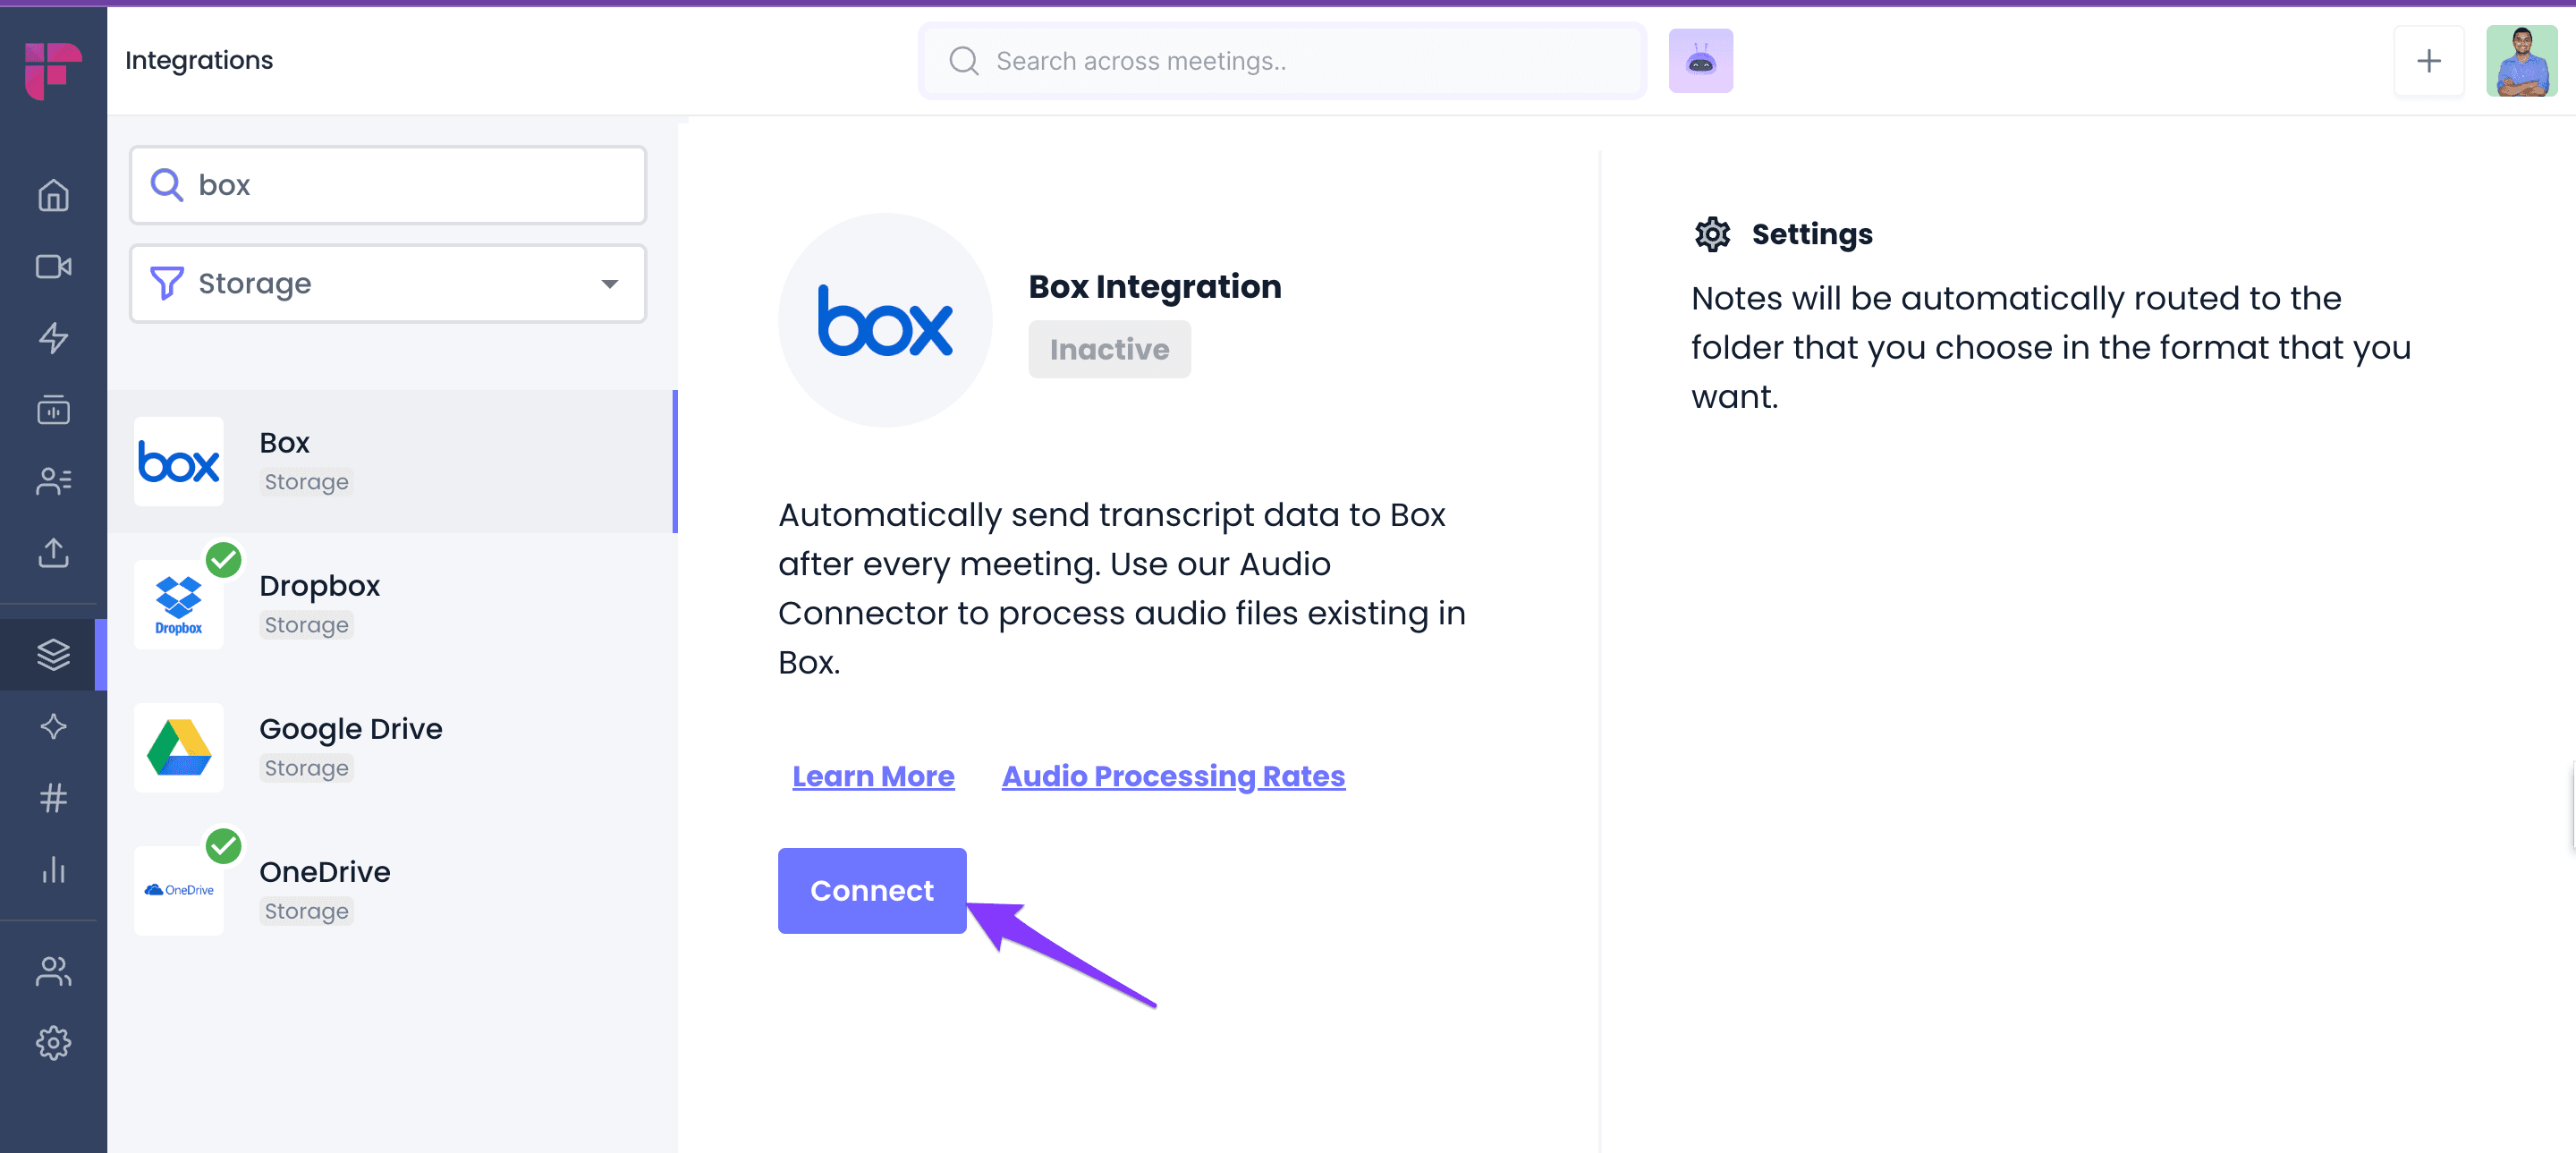The width and height of the screenshot is (2576, 1153).
Task: Open the Uploads sidebar icon
Action: pos(53,553)
